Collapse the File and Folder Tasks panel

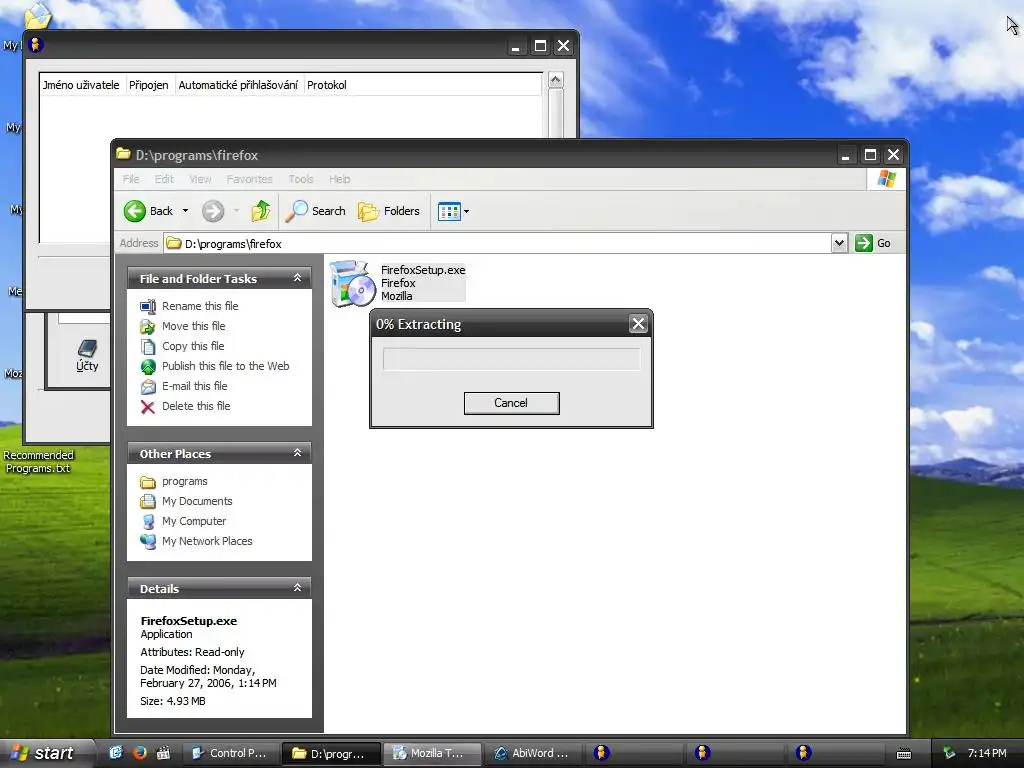[297, 278]
